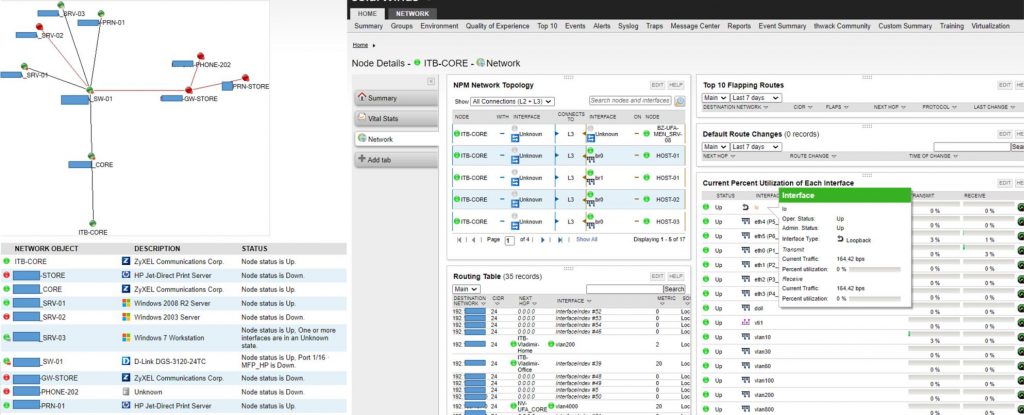The height and width of the screenshot is (415, 1024).
Task: Click the Search button in Routing Table
Action: (674, 289)
